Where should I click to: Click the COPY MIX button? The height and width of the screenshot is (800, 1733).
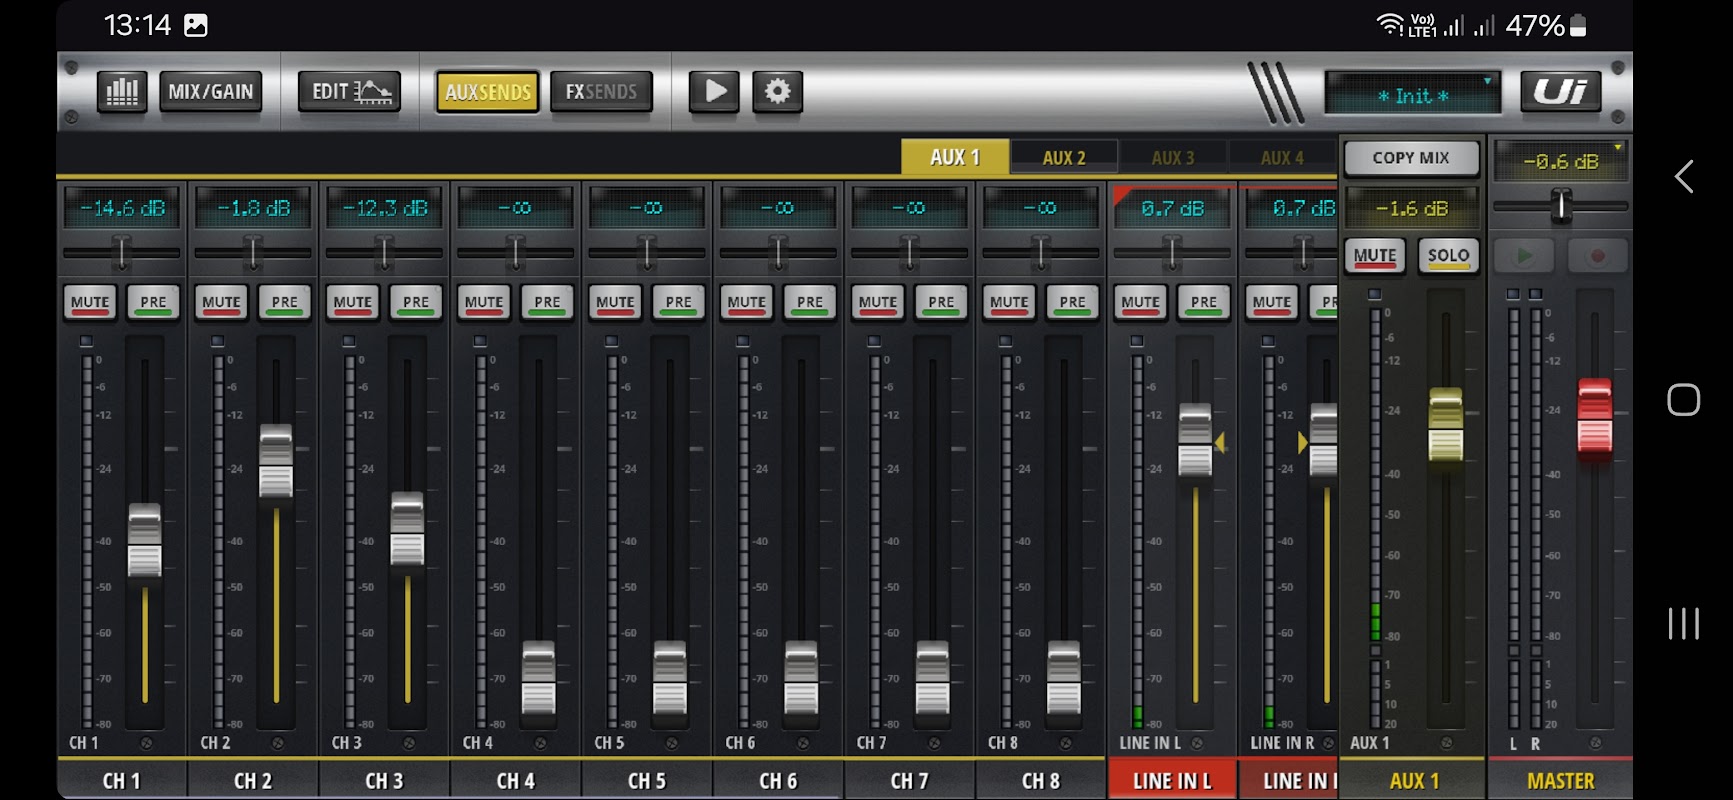(1410, 158)
